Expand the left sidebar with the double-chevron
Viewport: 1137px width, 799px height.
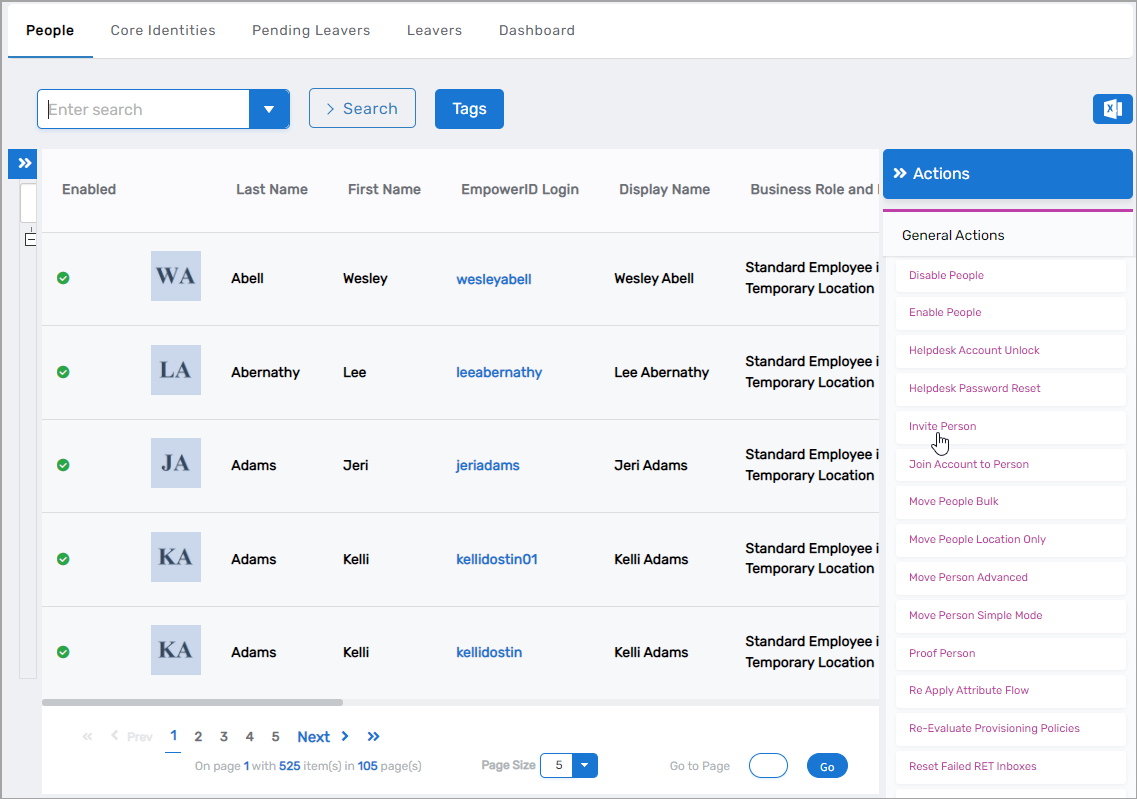coord(23,164)
